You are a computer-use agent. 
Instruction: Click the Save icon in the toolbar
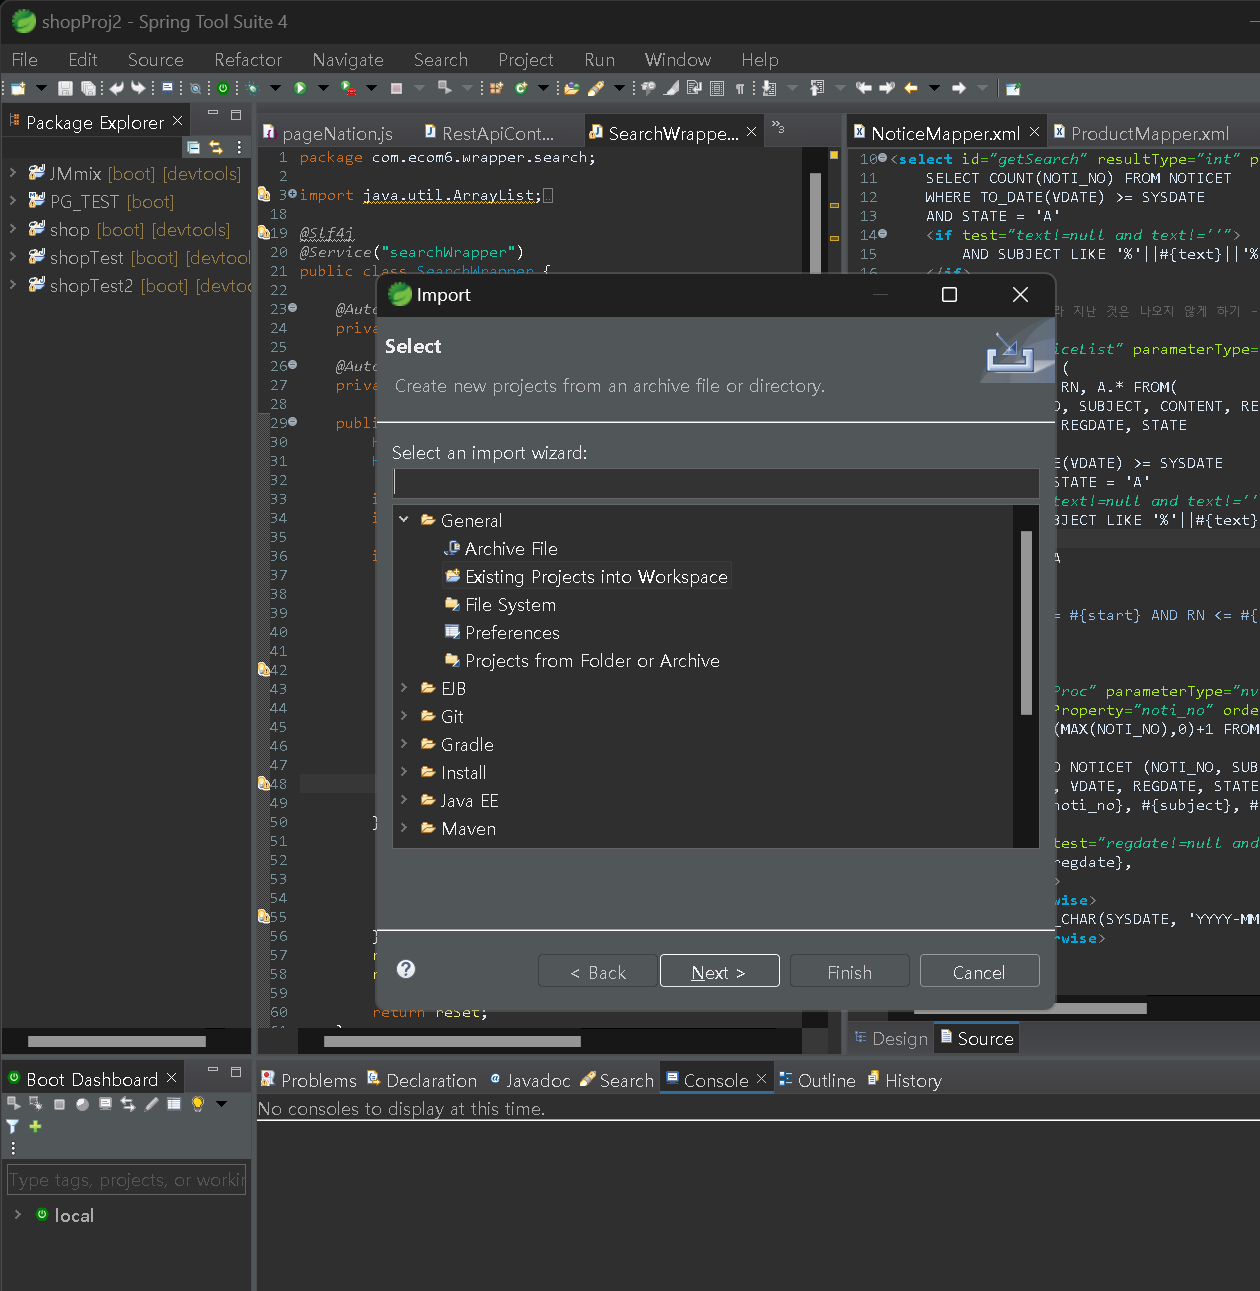pyautogui.click(x=65, y=89)
